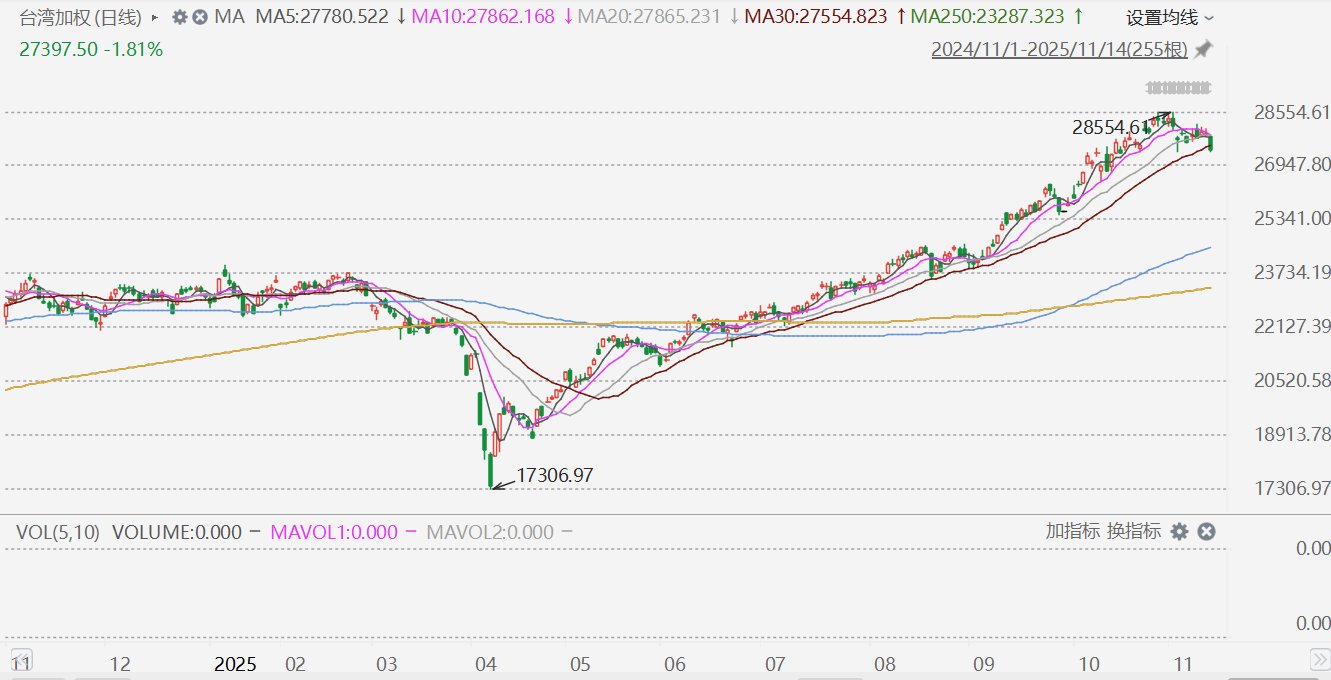Screen dimensions: 1331x680
Task: Click the 2024/11/1-2025/11/14 date range link
Action: tap(1059, 49)
